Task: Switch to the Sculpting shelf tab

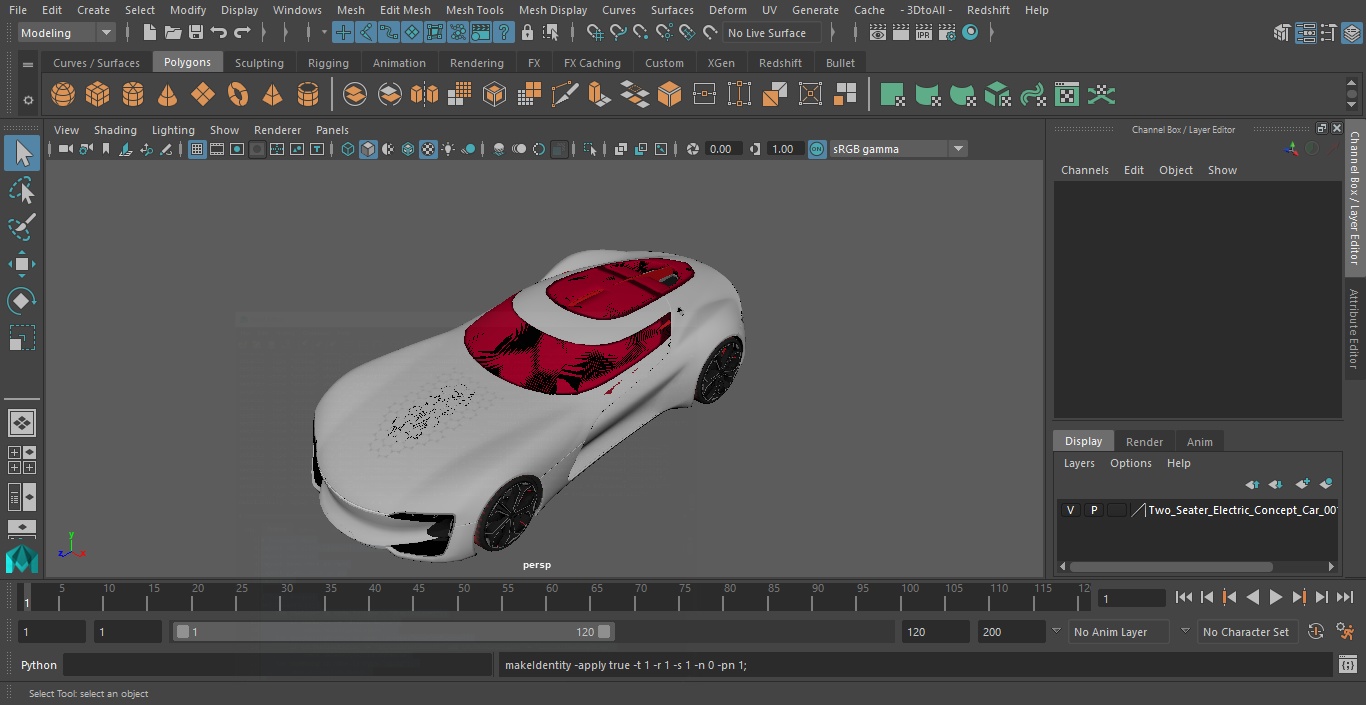Action: click(259, 63)
